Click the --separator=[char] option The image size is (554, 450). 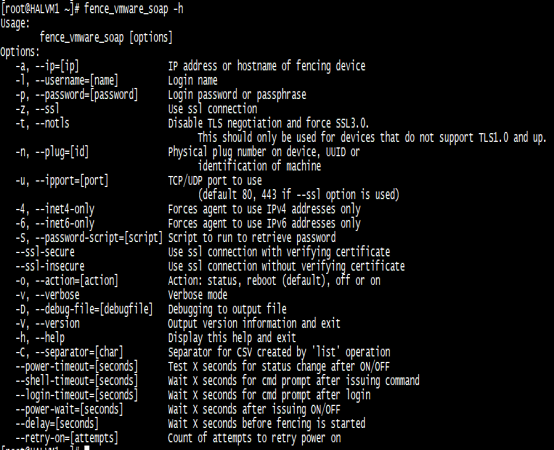click(x=79, y=353)
